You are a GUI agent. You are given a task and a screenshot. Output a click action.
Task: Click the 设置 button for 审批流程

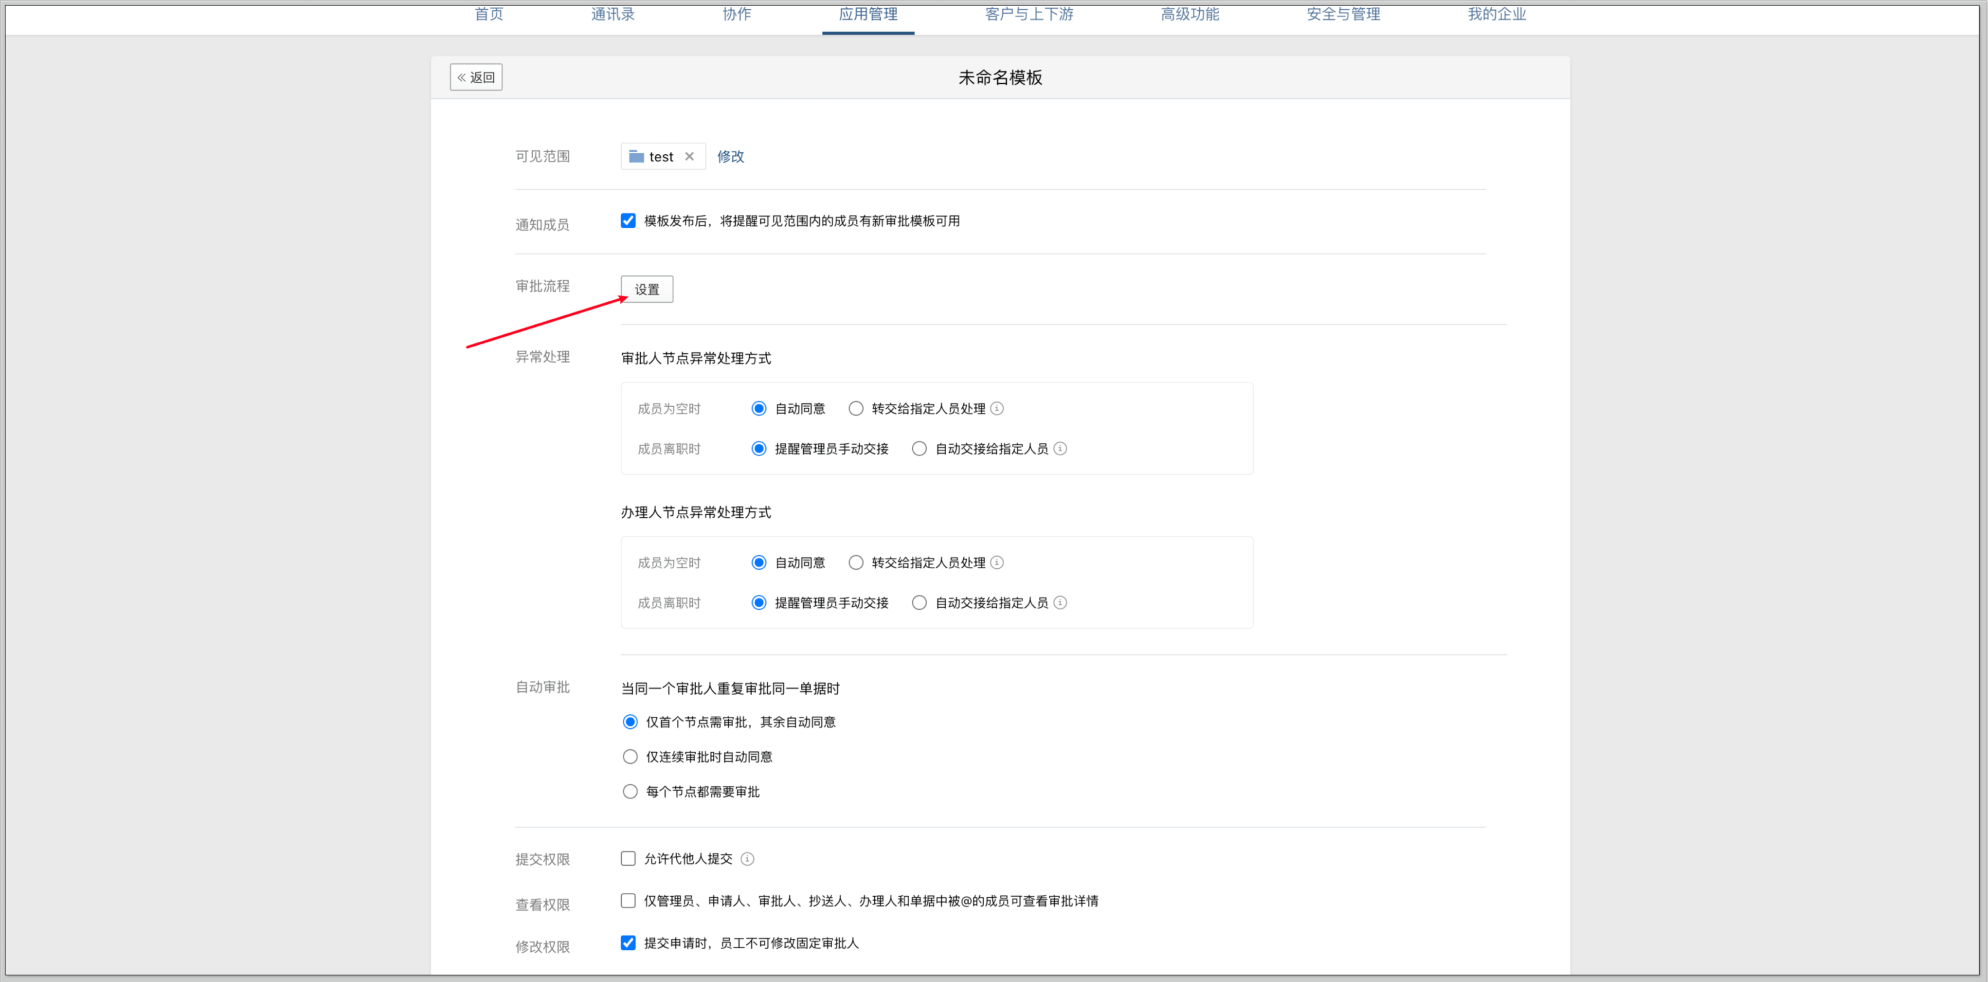click(x=647, y=289)
